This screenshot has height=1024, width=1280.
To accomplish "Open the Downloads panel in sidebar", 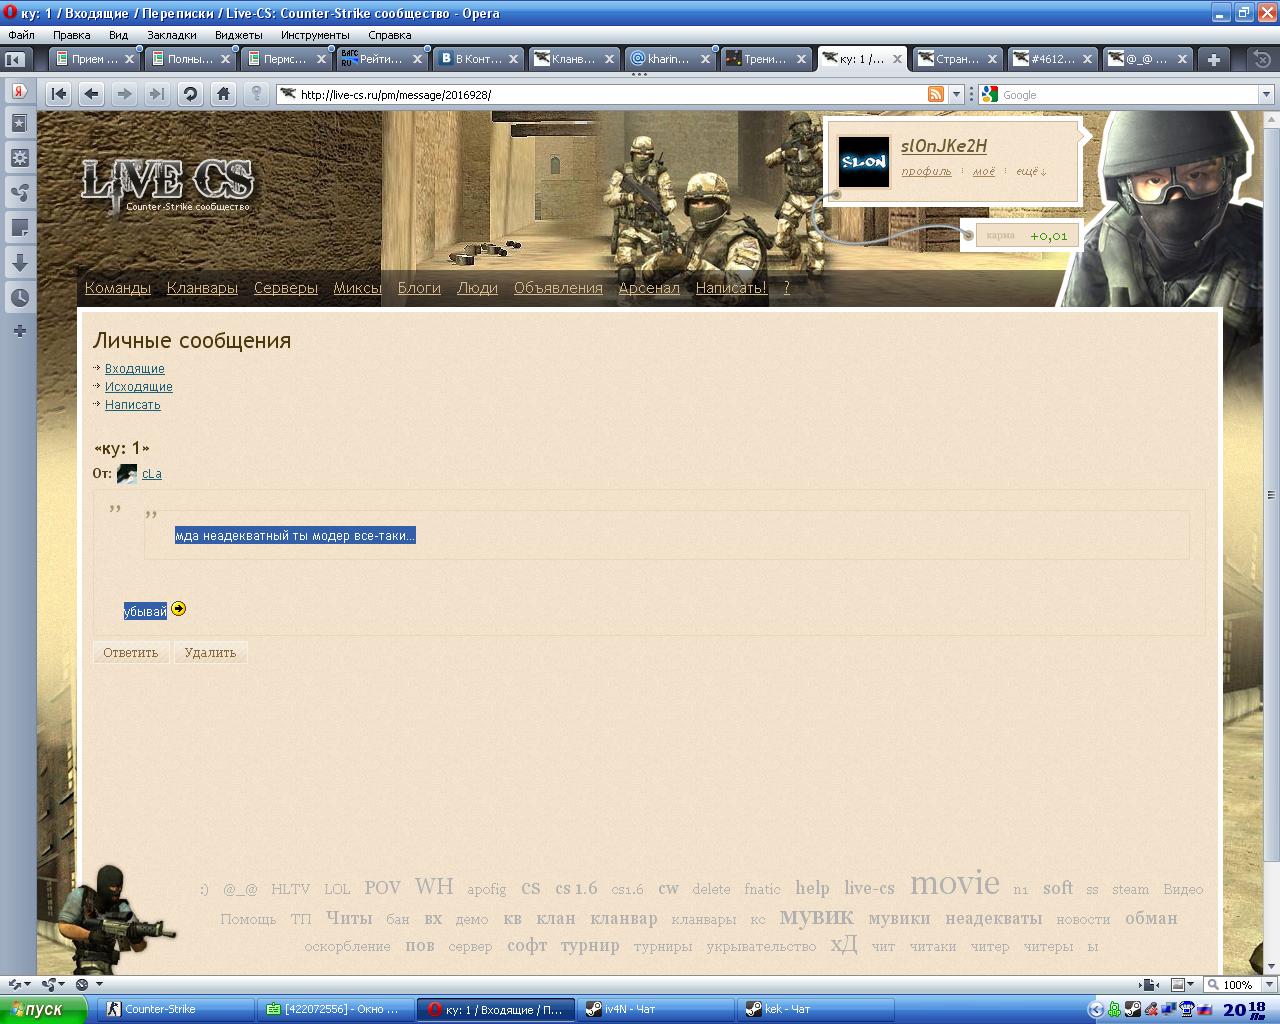I will point(19,263).
